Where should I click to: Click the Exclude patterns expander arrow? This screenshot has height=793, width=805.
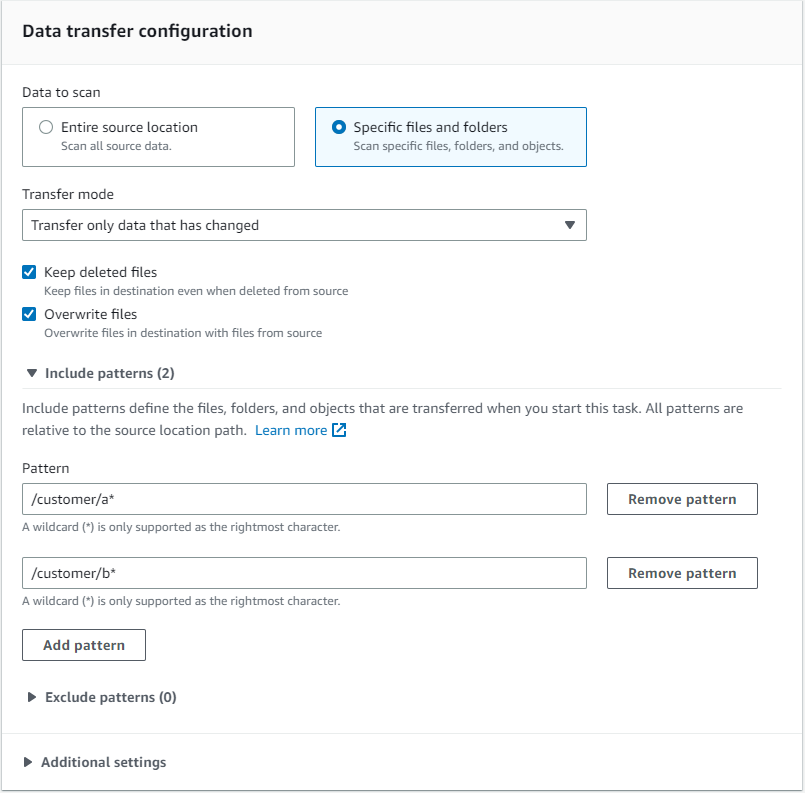[30, 697]
